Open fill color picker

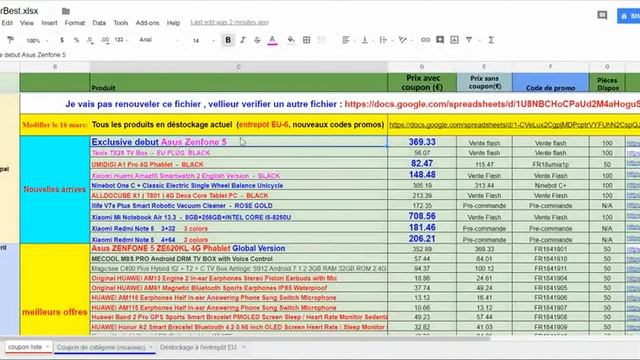pyautogui.click(x=291, y=40)
